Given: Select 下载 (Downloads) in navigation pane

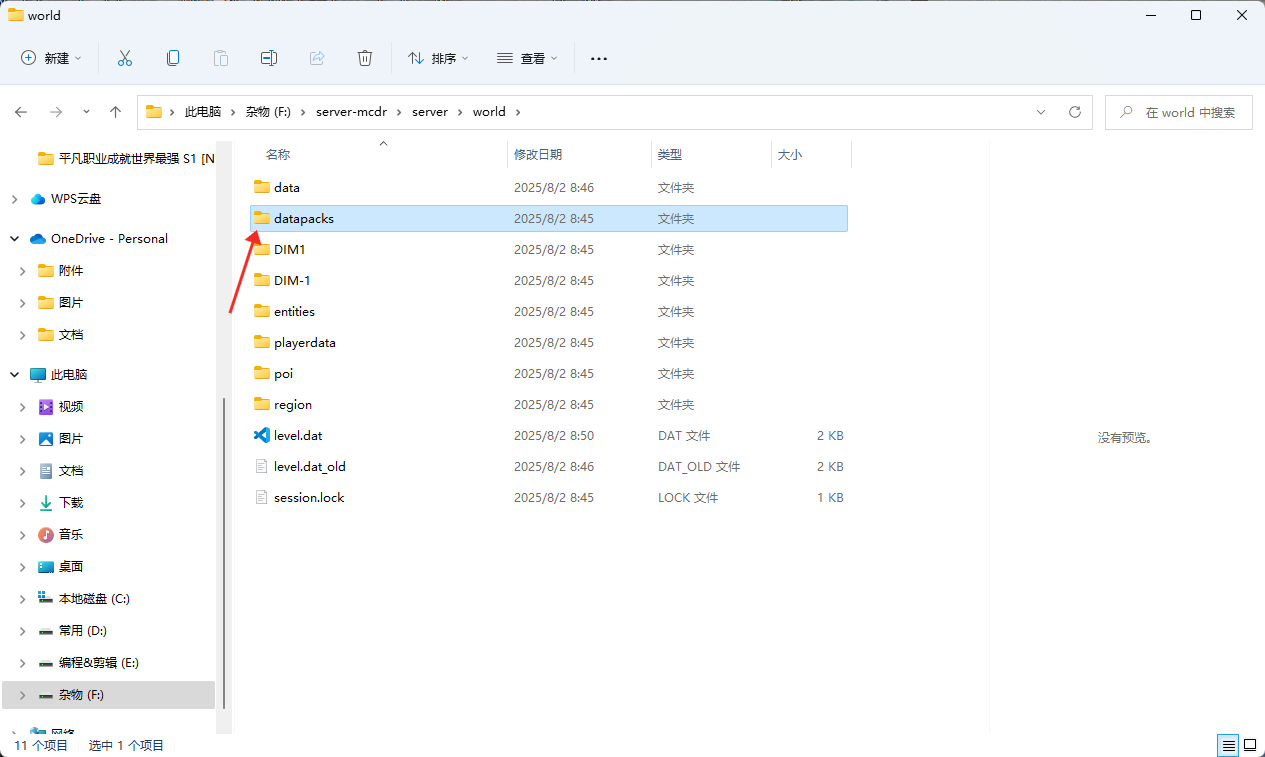Looking at the screenshot, I should 71,503.
